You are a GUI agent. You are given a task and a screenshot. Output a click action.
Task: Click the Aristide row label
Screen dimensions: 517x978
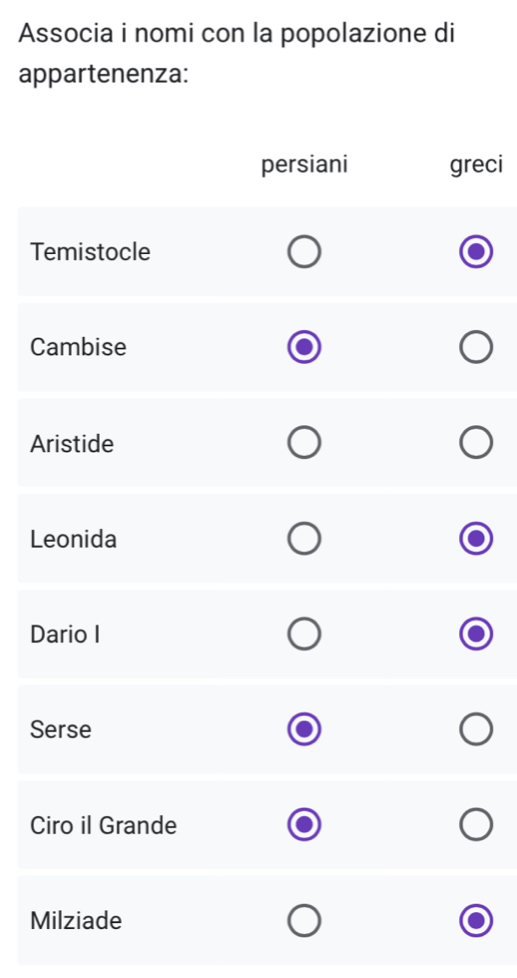click(x=72, y=444)
